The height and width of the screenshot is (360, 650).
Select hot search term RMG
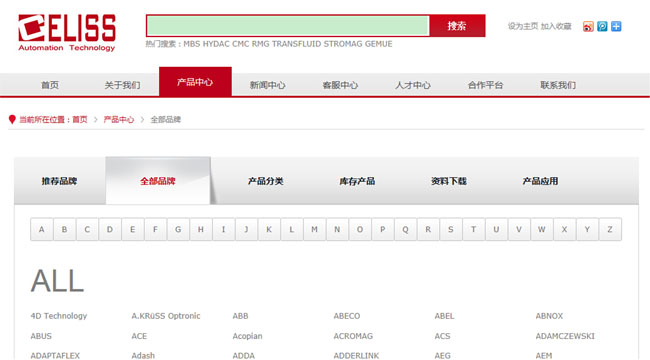click(260, 44)
